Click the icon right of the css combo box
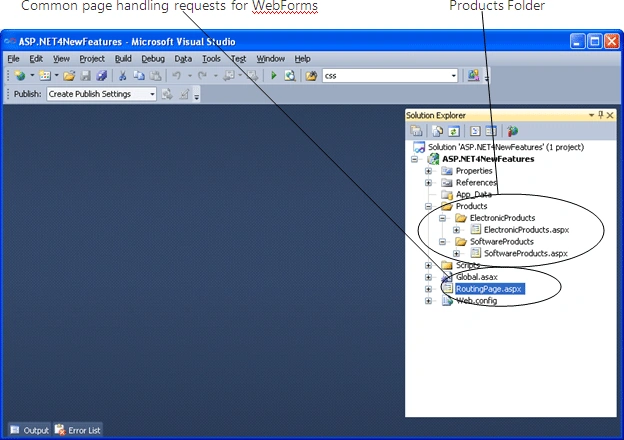The width and height of the screenshot is (624, 440). click(x=473, y=75)
